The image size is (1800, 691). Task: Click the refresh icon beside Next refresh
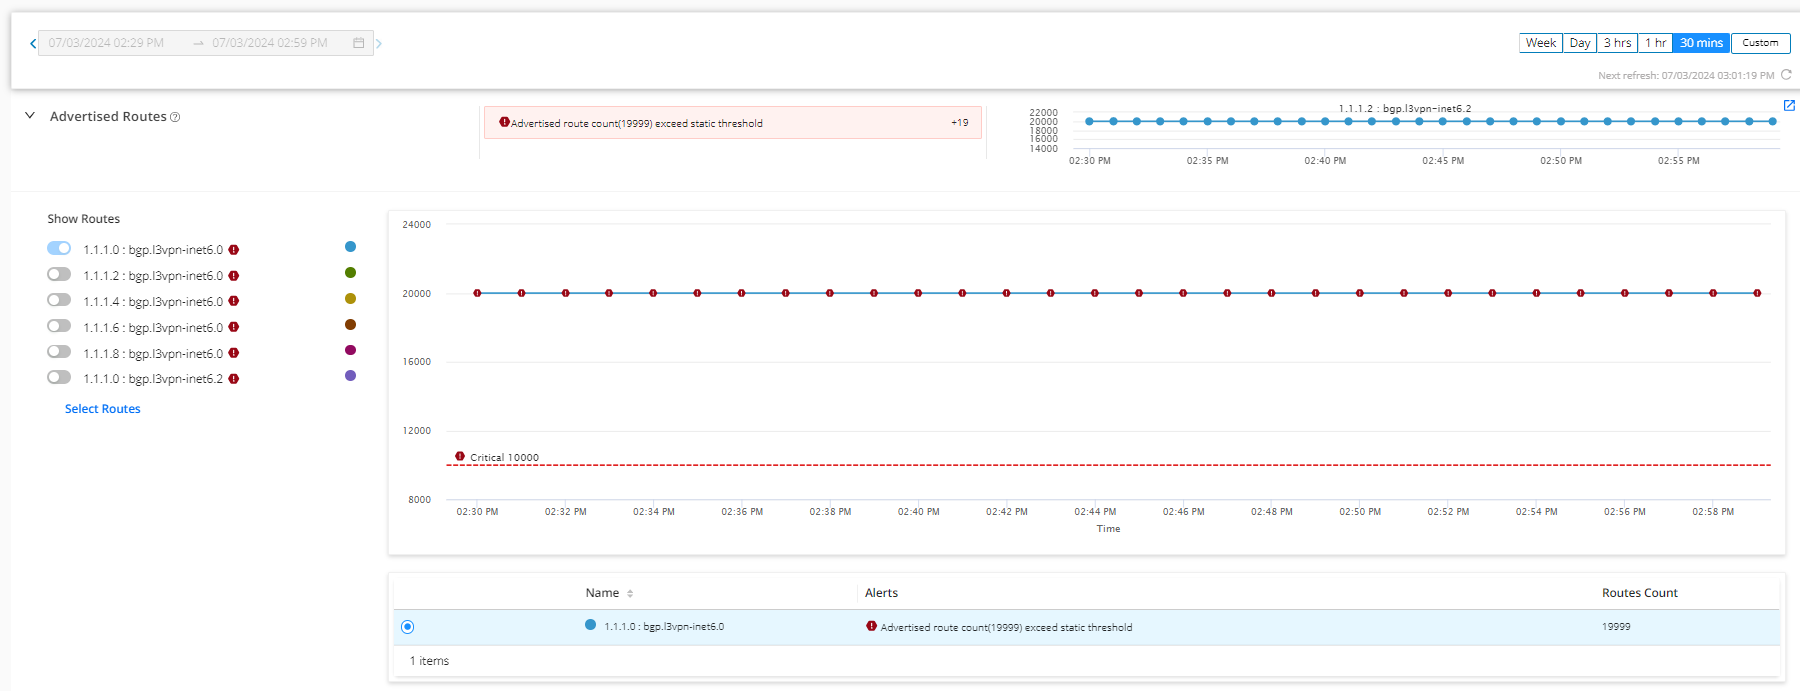[1786, 75]
